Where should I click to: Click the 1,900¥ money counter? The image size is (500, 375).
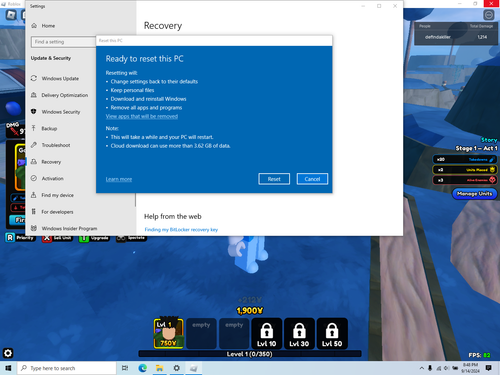pos(250,311)
